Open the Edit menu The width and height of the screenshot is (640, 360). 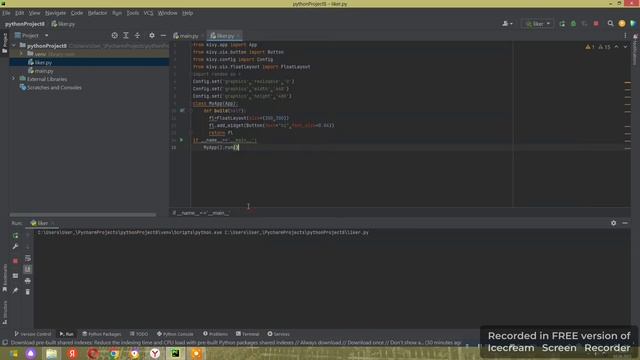point(19,13)
